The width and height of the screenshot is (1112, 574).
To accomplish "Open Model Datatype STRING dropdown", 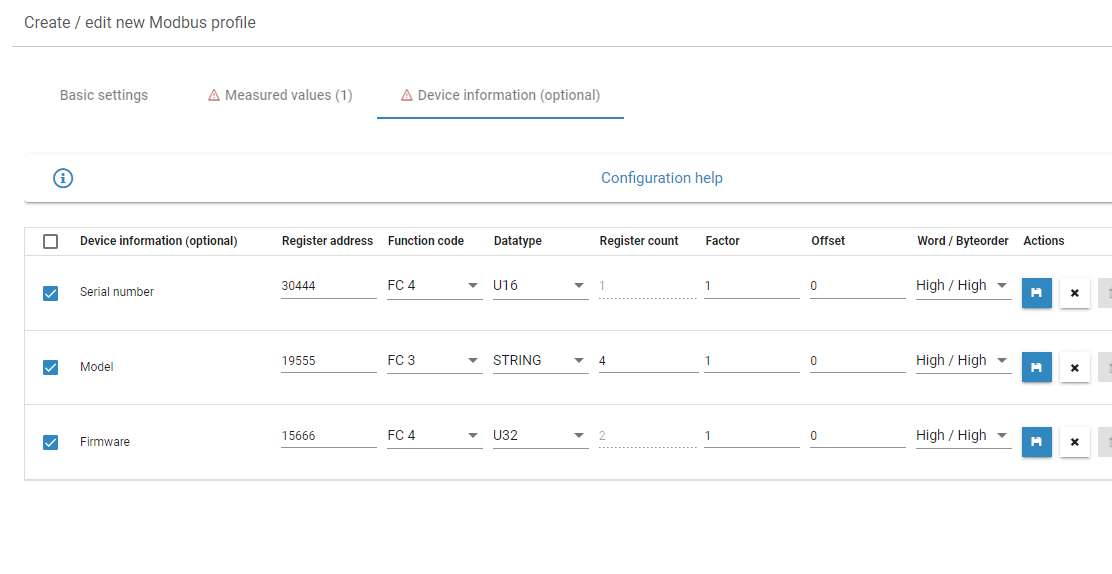I will pyautogui.click(x=540, y=360).
